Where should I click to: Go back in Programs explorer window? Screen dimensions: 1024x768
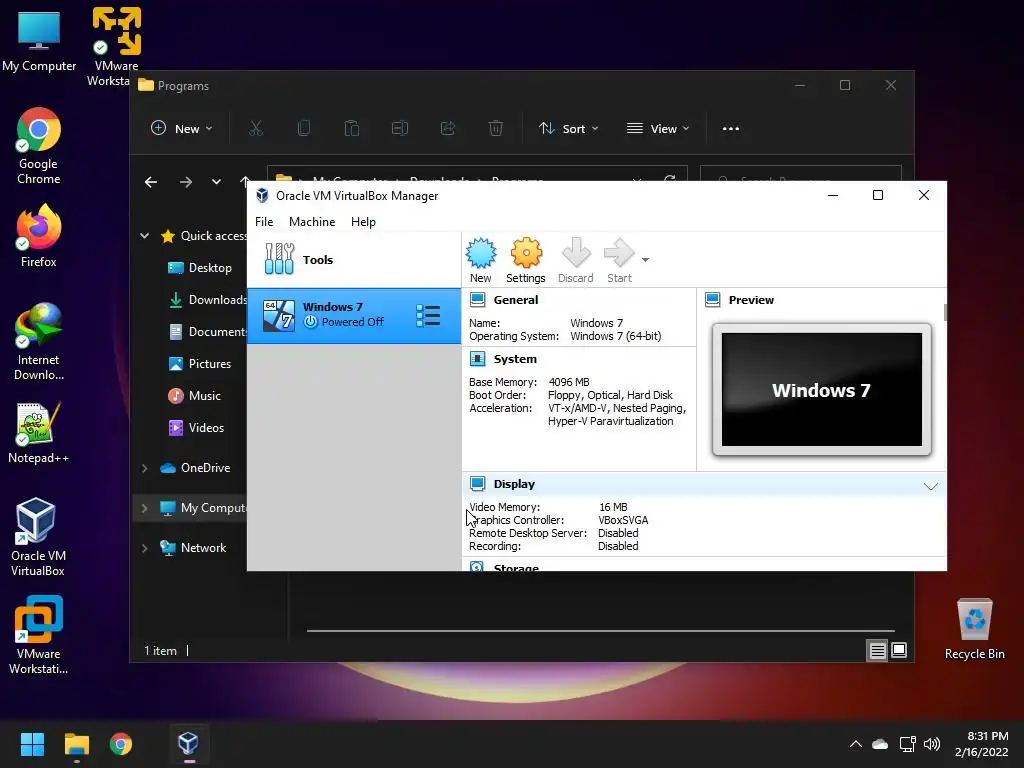pyautogui.click(x=151, y=182)
